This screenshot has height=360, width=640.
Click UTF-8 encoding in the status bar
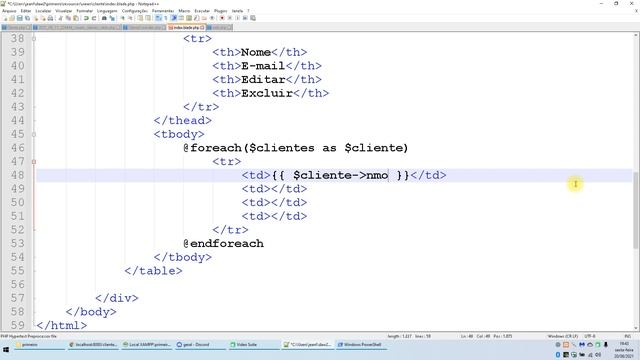590,336
